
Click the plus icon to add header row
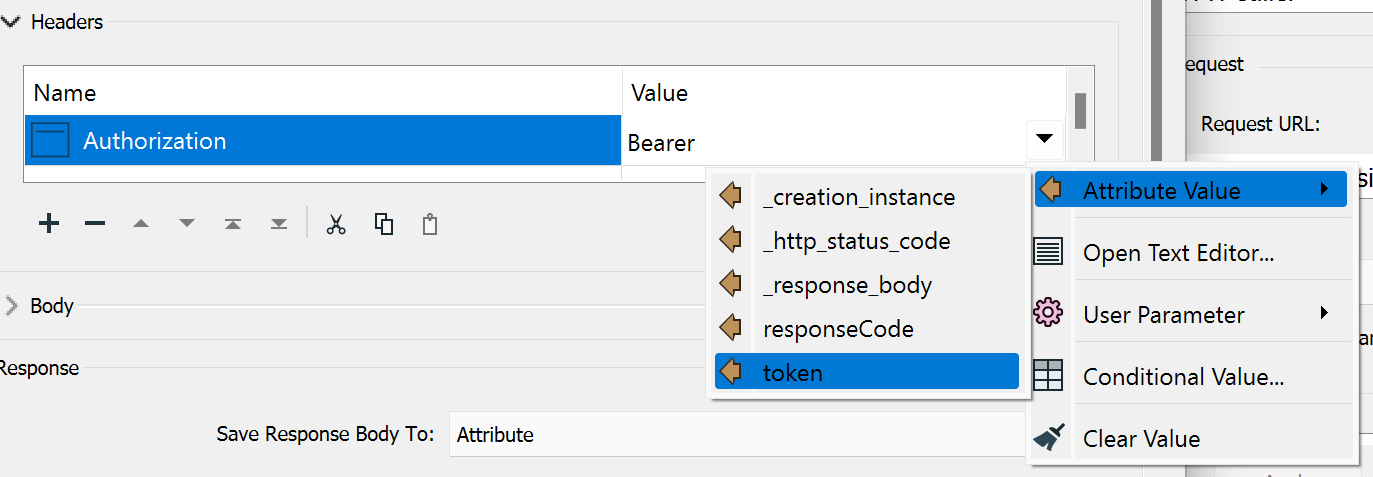48,224
